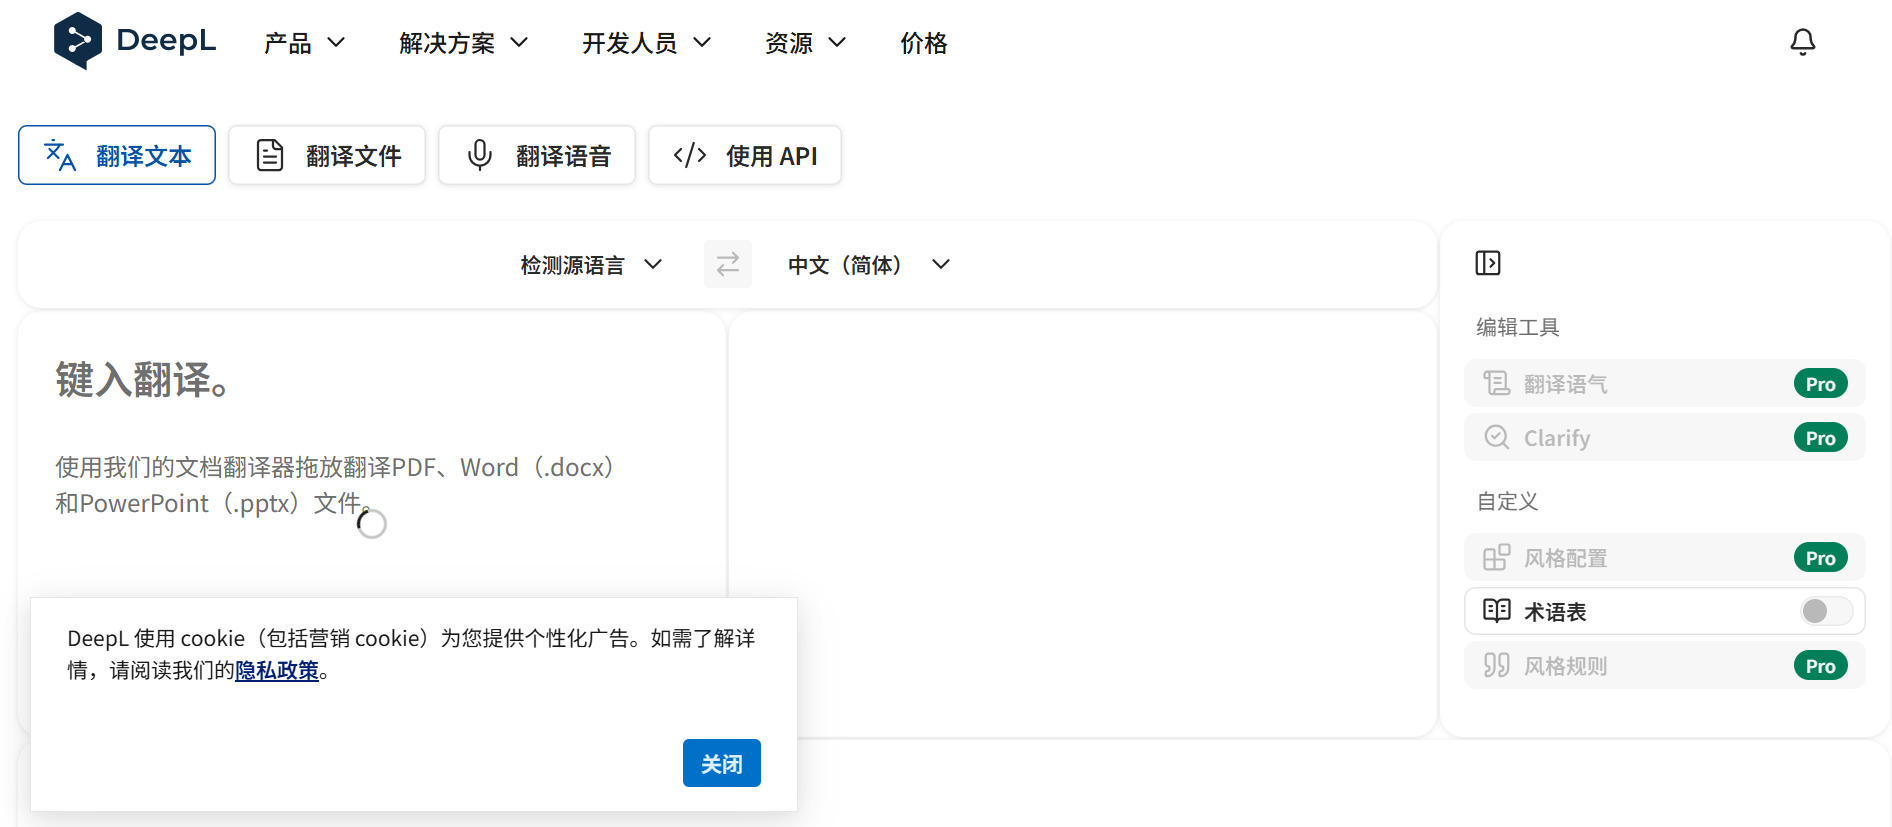Click the 编辑工具 heading
1892x827 pixels.
pos(1518,327)
